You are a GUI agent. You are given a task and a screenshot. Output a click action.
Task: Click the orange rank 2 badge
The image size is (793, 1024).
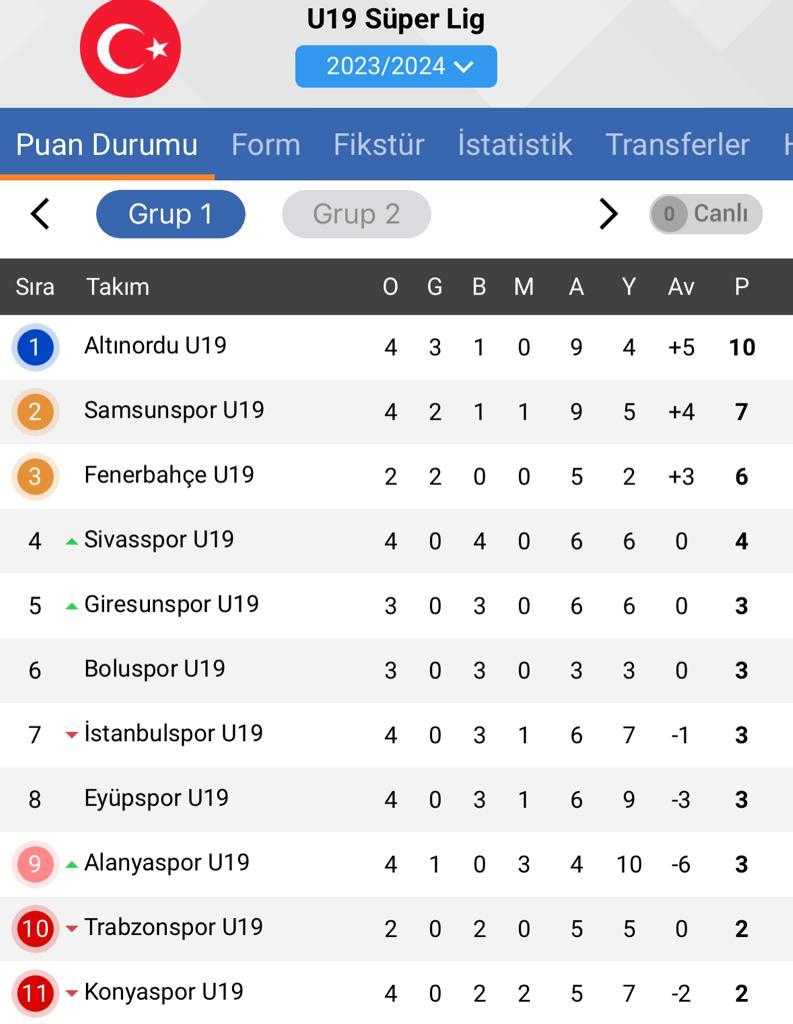[x=35, y=411]
